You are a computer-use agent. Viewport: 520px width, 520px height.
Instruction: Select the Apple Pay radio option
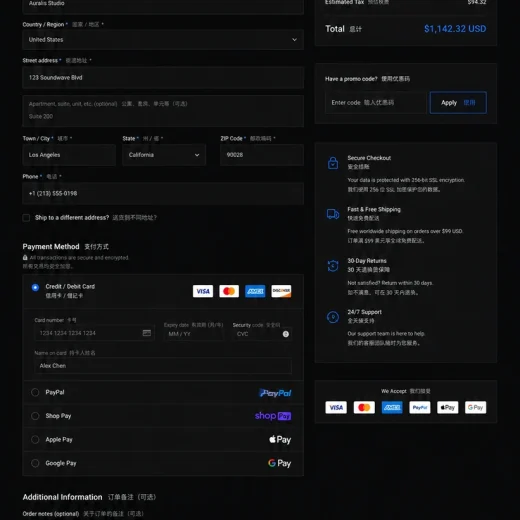point(35,440)
